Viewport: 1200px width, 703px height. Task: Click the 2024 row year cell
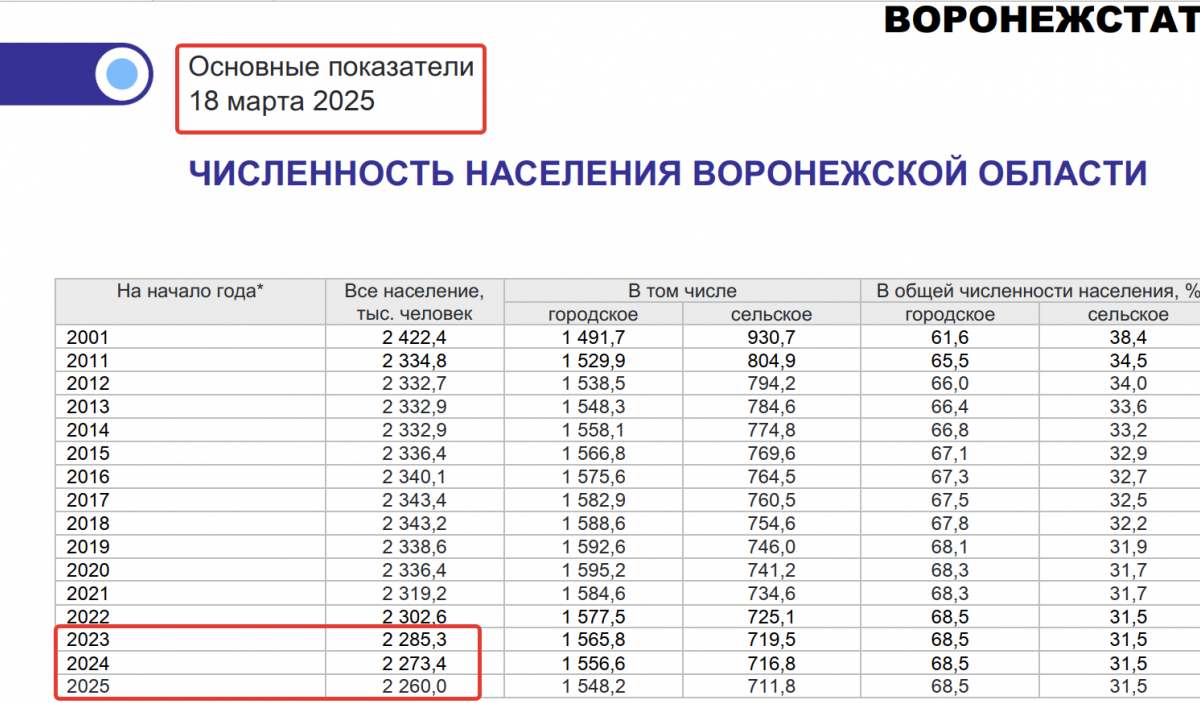[87, 663]
